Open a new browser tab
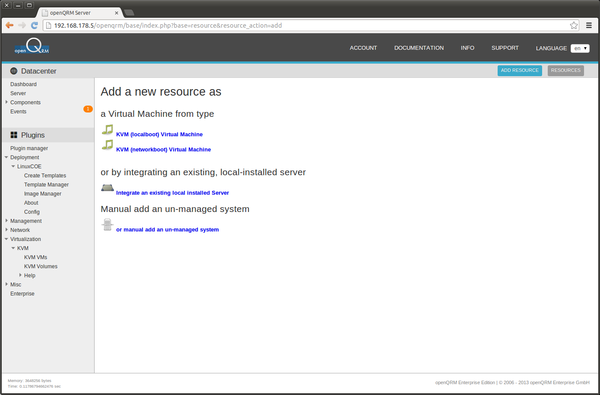 tap(129, 13)
